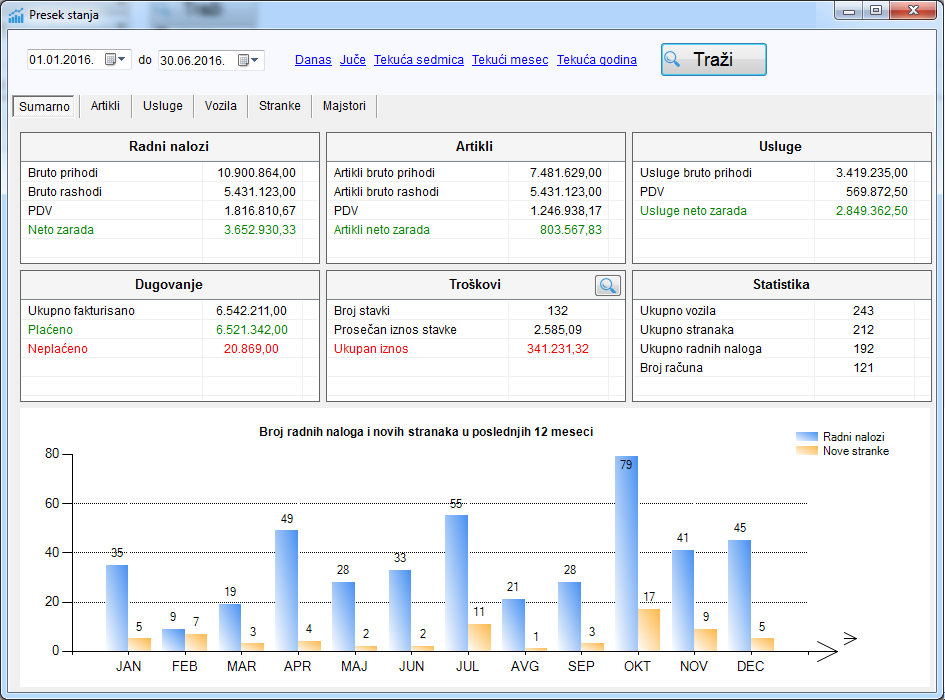This screenshot has height=700, width=945.
Task: Open the Troškovi details magnifier icon
Action: pyautogui.click(x=608, y=285)
